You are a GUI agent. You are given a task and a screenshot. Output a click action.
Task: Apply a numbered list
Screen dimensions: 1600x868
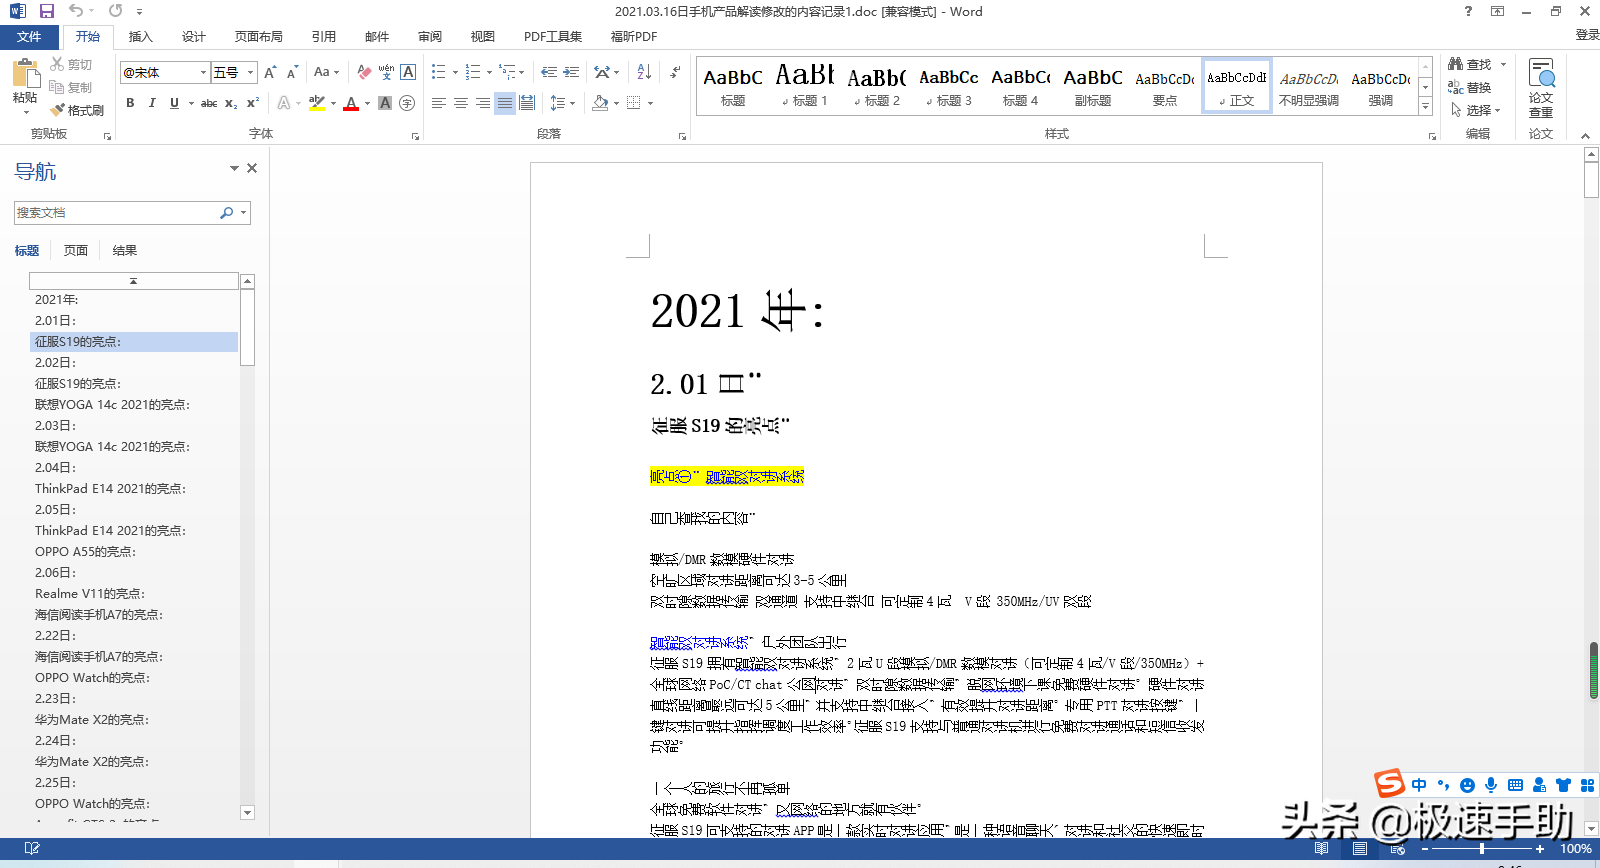473,72
